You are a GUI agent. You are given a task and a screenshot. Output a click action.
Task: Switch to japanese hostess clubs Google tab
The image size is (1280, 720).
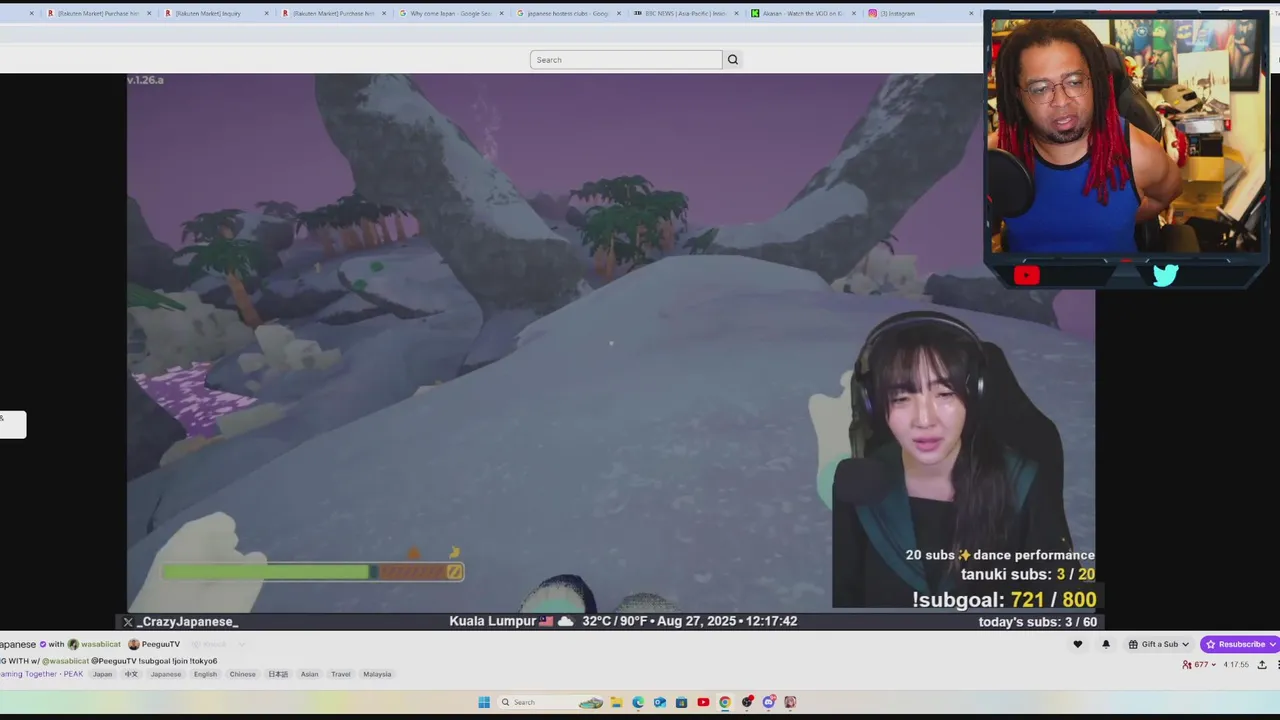tap(568, 13)
